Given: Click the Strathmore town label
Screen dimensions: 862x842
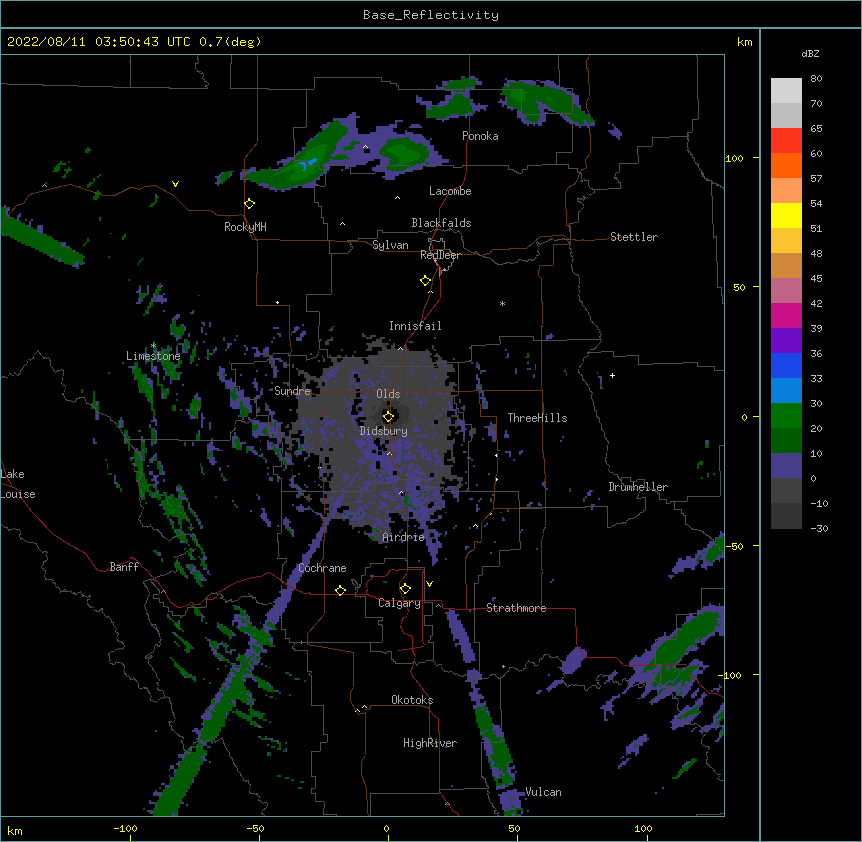Looking at the screenshot, I should (516, 608).
